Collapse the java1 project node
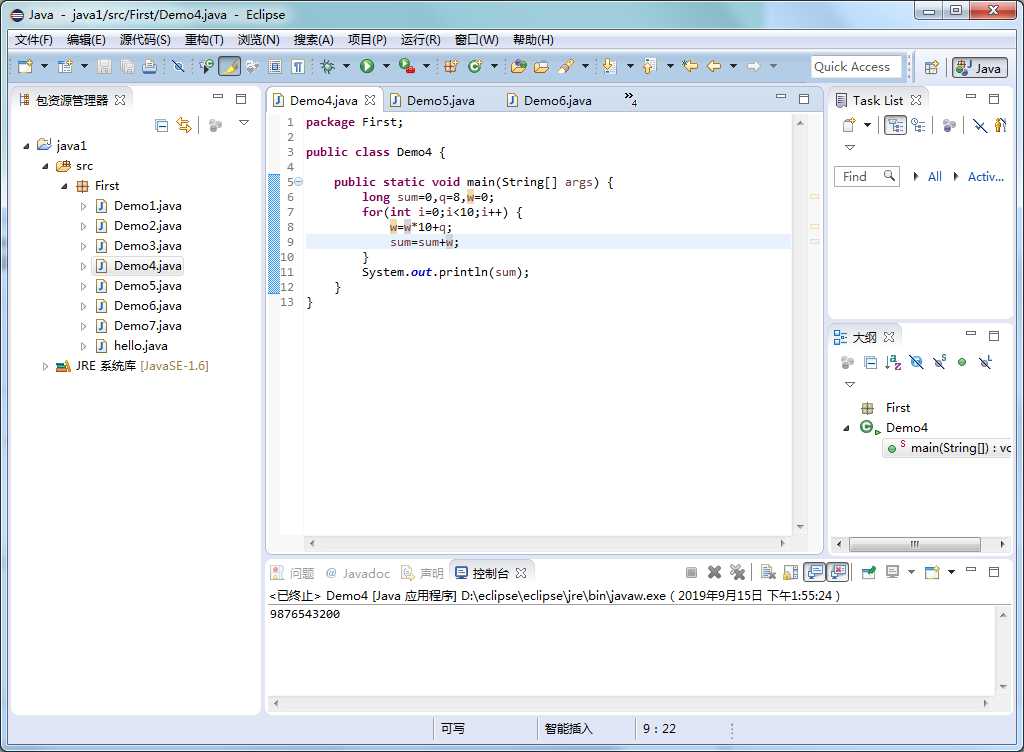This screenshot has height=752, width=1024. tap(26, 146)
